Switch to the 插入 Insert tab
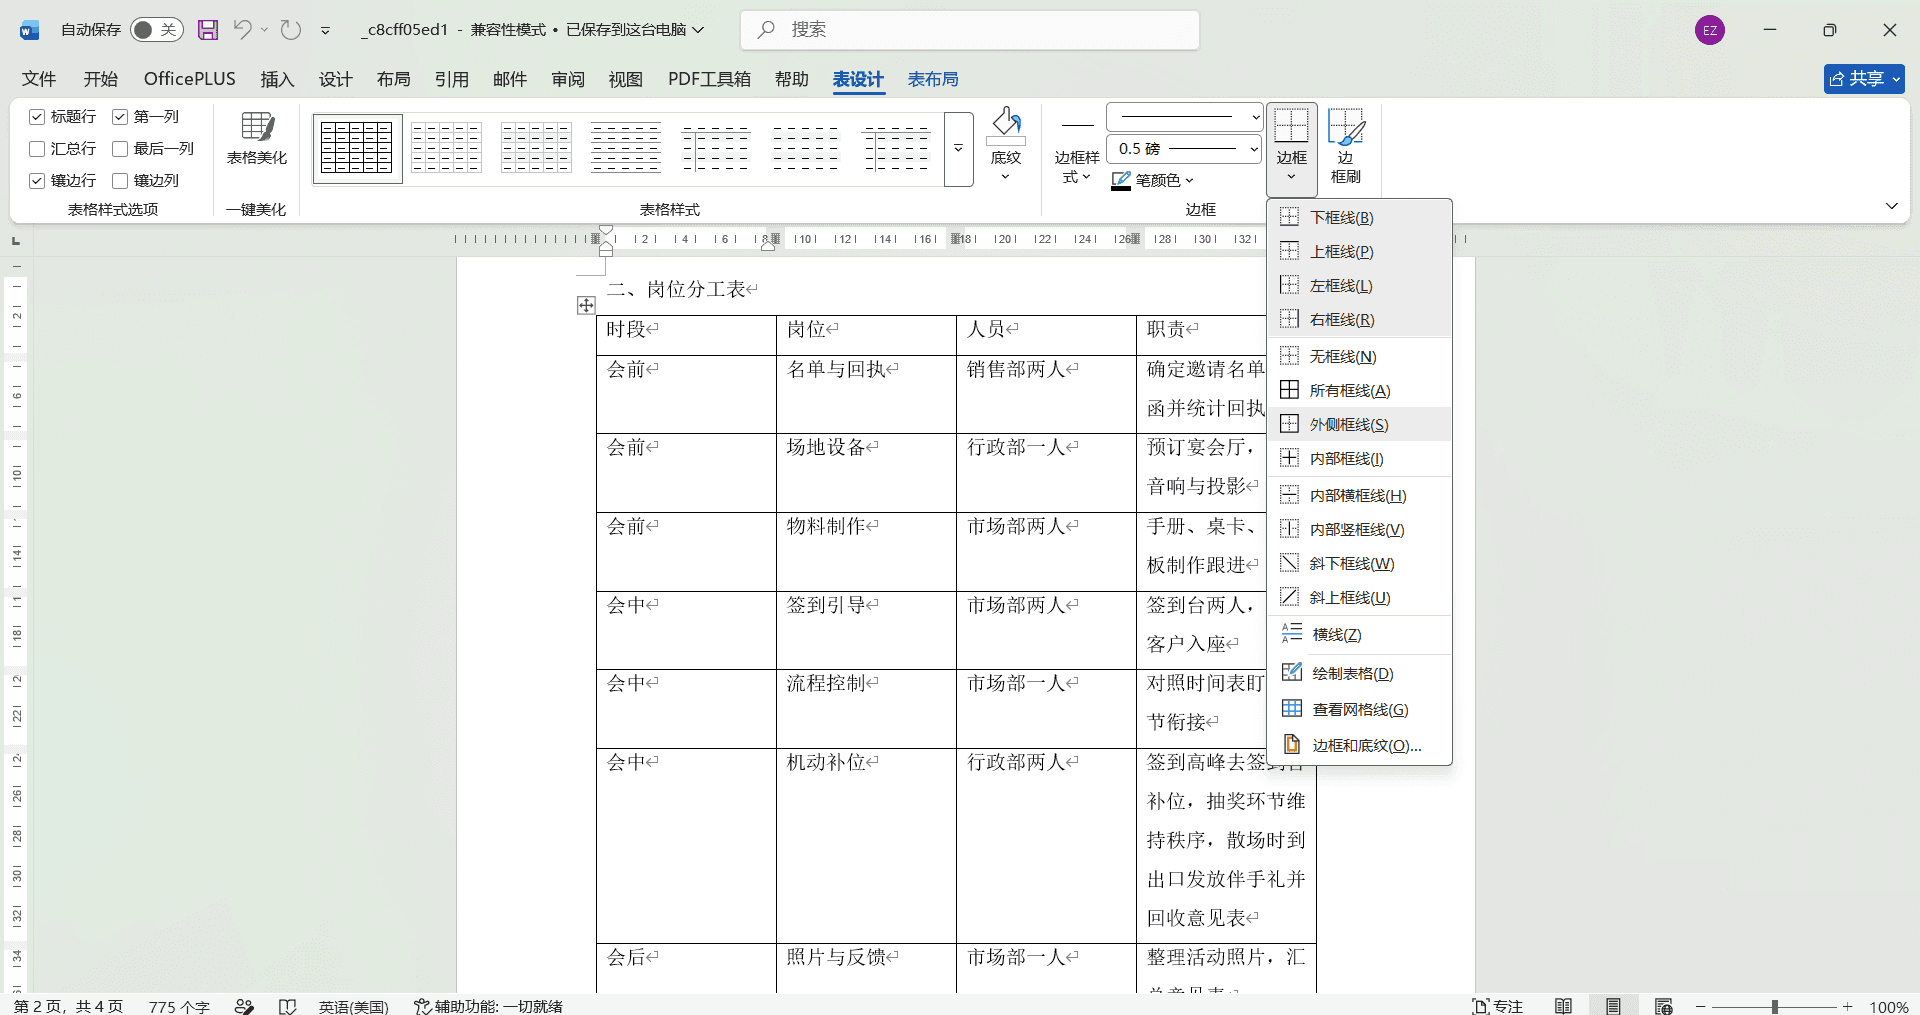Image resolution: width=1920 pixels, height=1015 pixels. tap(277, 79)
